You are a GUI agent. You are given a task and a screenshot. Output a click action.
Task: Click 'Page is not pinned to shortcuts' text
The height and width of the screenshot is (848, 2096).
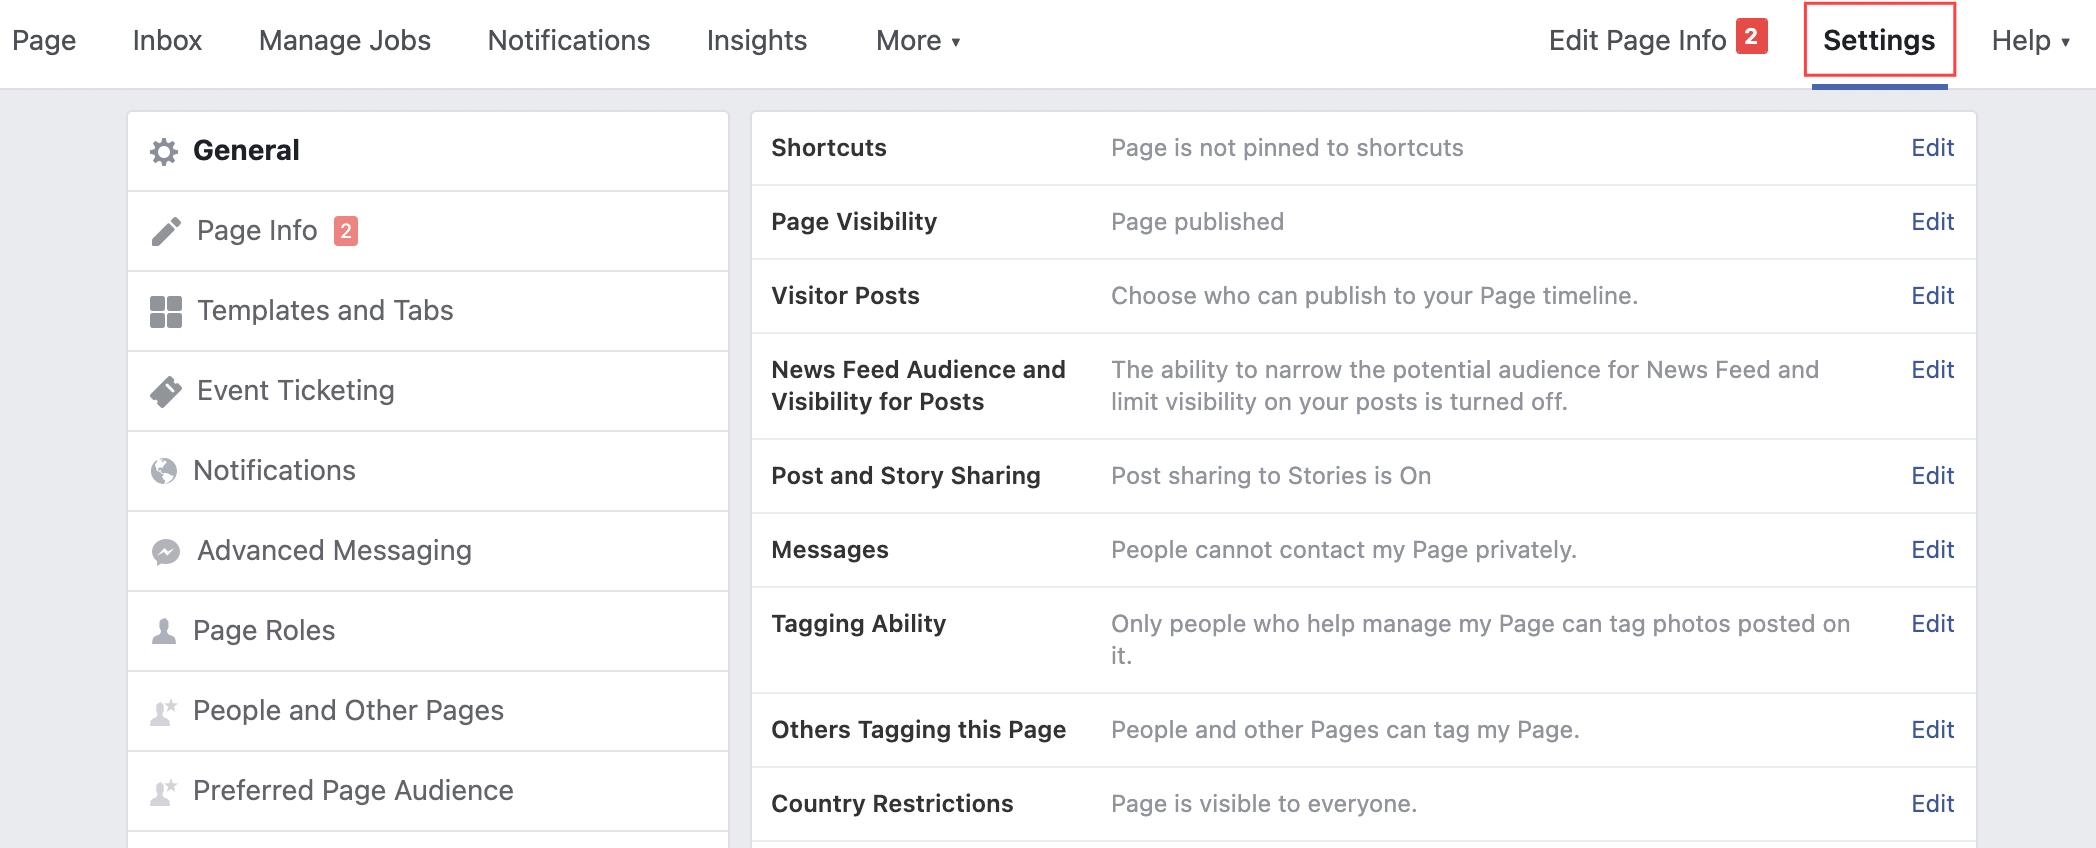point(1287,148)
